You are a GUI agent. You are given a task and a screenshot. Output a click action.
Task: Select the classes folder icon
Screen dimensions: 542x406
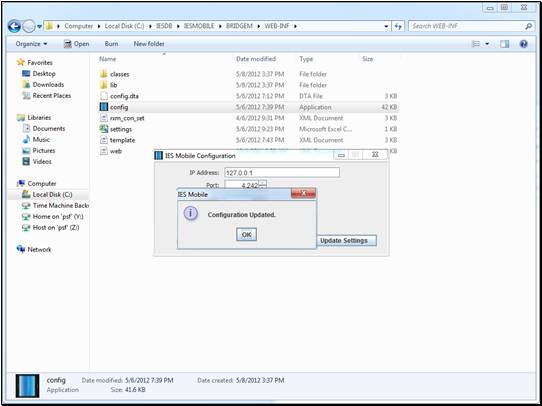coord(104,74)
